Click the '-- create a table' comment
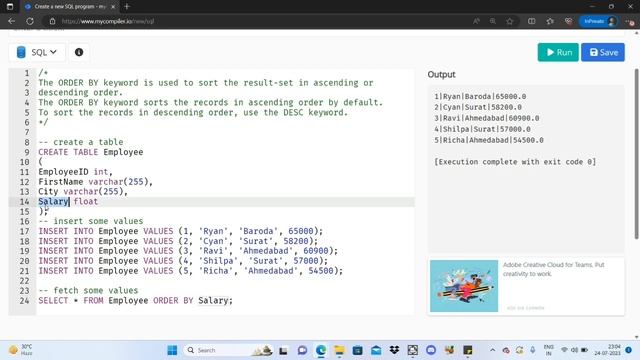 tap(81, 142)
